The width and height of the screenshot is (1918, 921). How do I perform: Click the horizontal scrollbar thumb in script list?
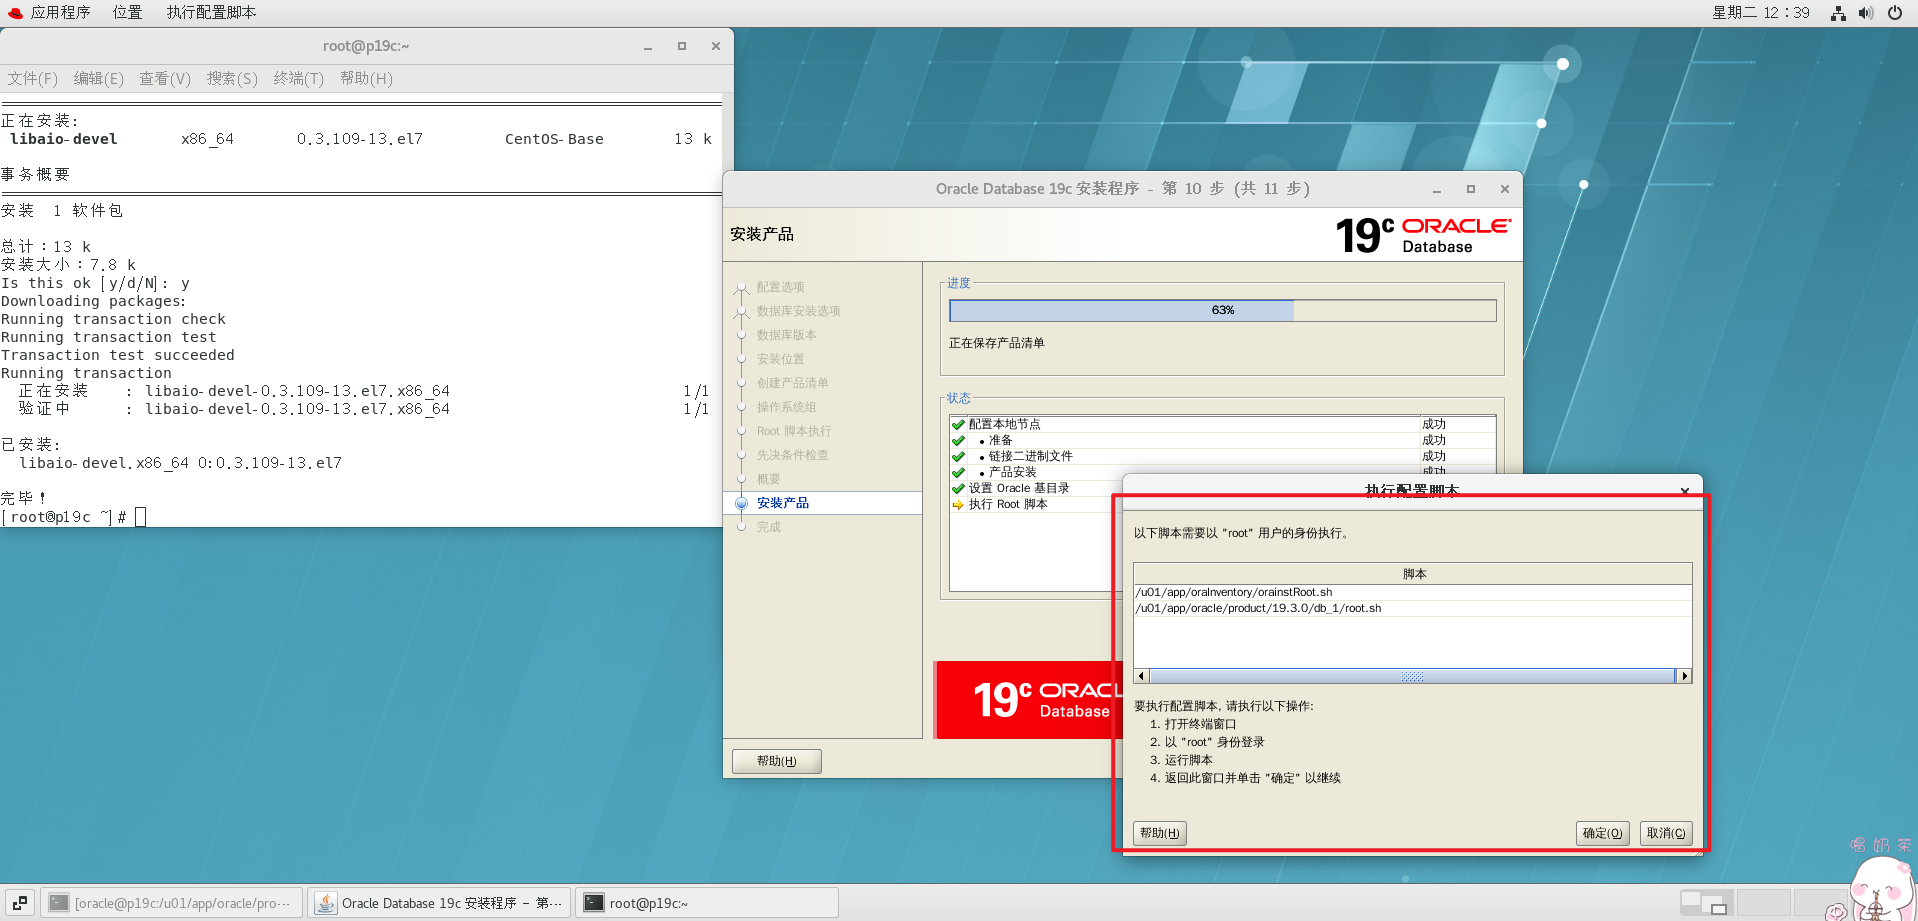(x=1412, y=676)
